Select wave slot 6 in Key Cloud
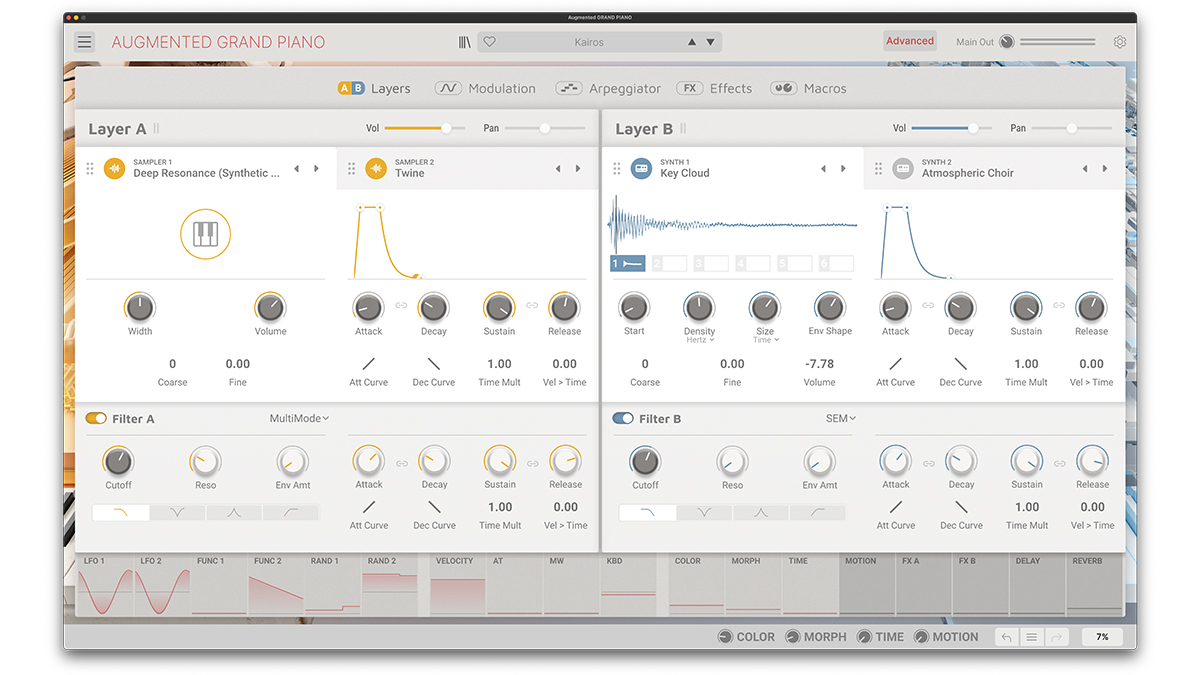This screenshot has width=1200, height=675. click(x=836, y=264)
